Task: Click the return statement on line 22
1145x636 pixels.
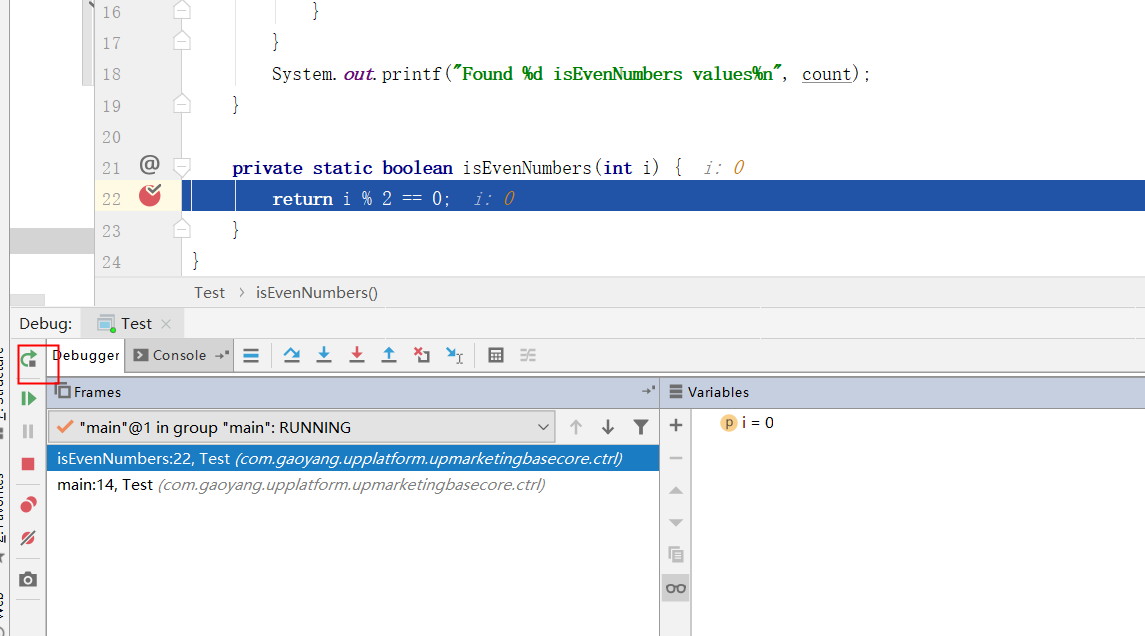Action: (361, 199)
